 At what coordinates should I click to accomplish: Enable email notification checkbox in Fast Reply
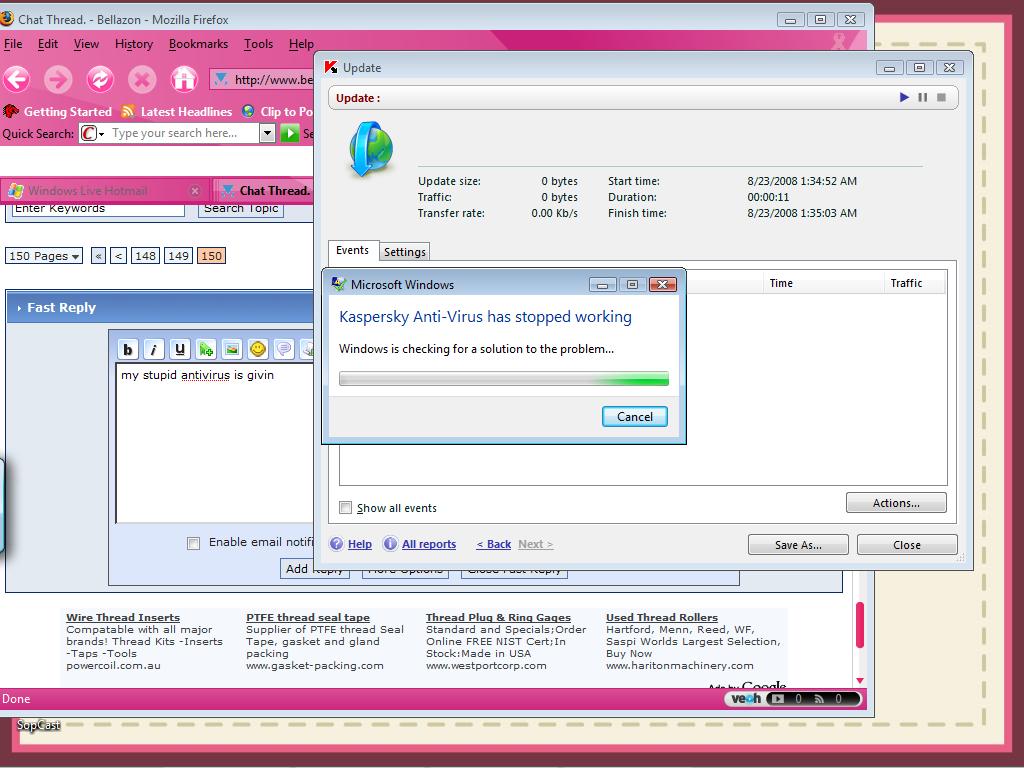pos(193,543)
